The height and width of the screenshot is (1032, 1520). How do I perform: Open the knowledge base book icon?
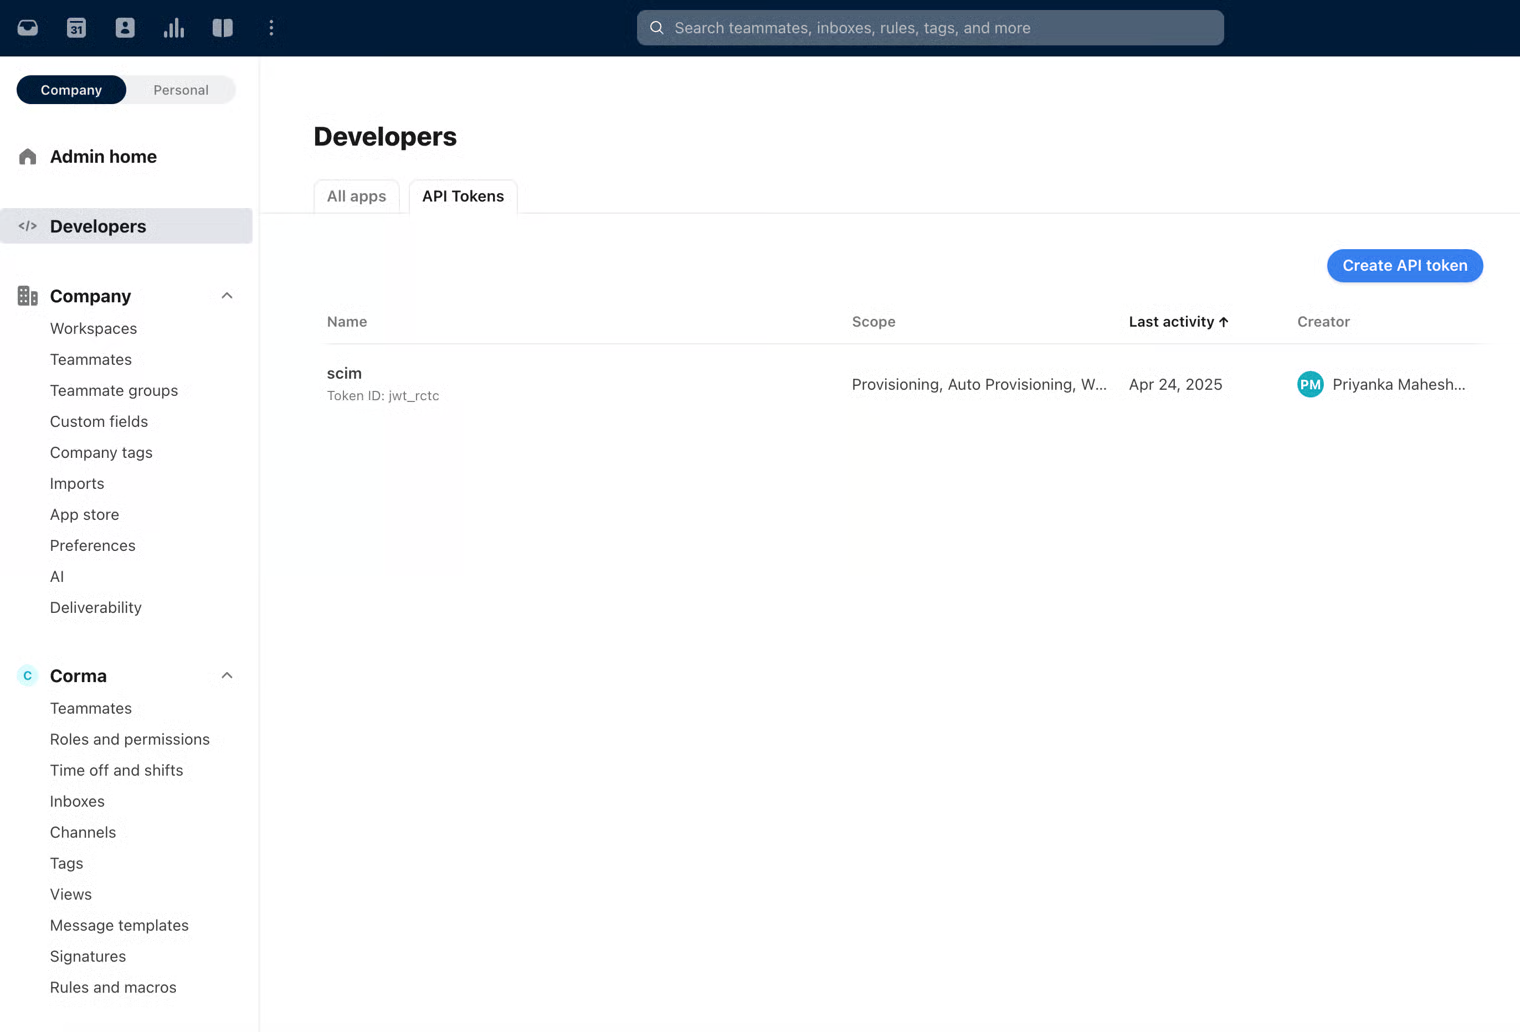click(x=222, y=28)
